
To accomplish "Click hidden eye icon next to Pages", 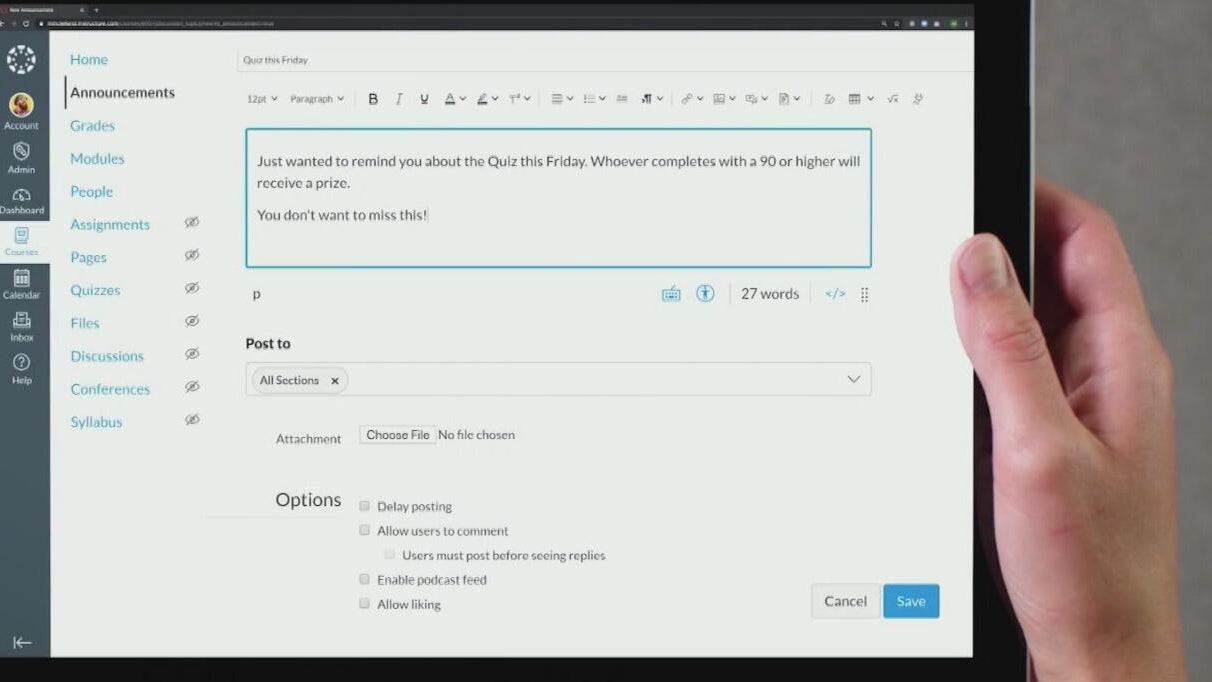I will point(192,255).
